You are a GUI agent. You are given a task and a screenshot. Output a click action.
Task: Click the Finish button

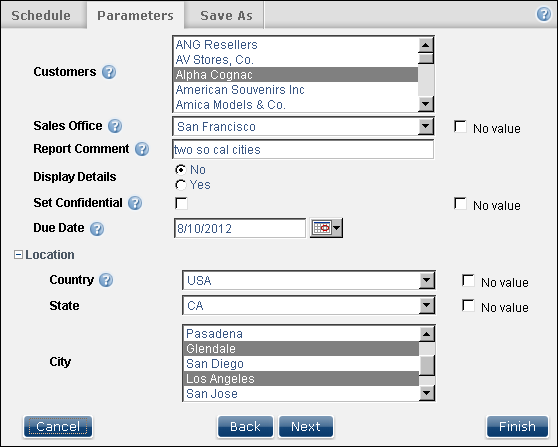click(517, 426)
